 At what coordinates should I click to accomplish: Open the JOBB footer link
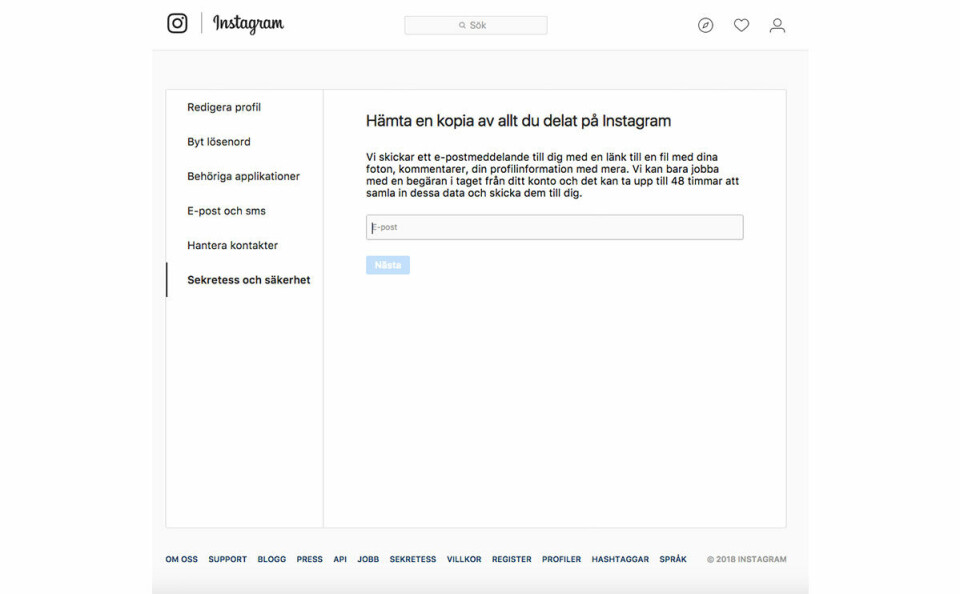[x=368, y=559]
